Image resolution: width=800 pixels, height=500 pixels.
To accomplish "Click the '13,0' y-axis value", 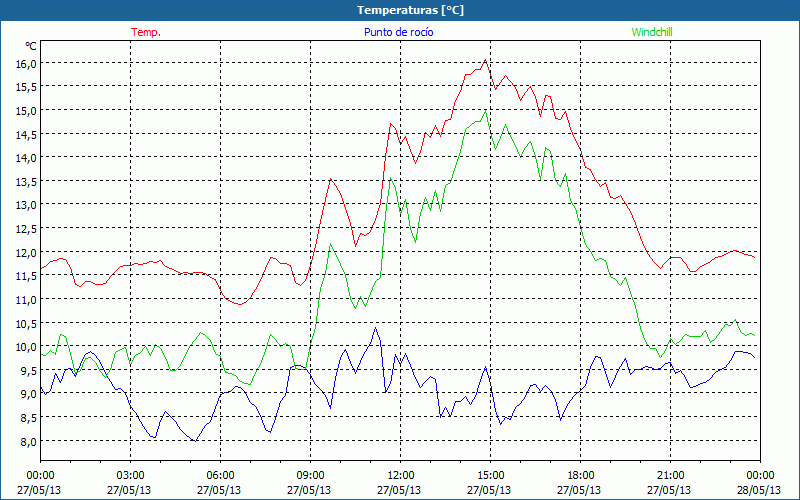I will (x=27, y=205).
